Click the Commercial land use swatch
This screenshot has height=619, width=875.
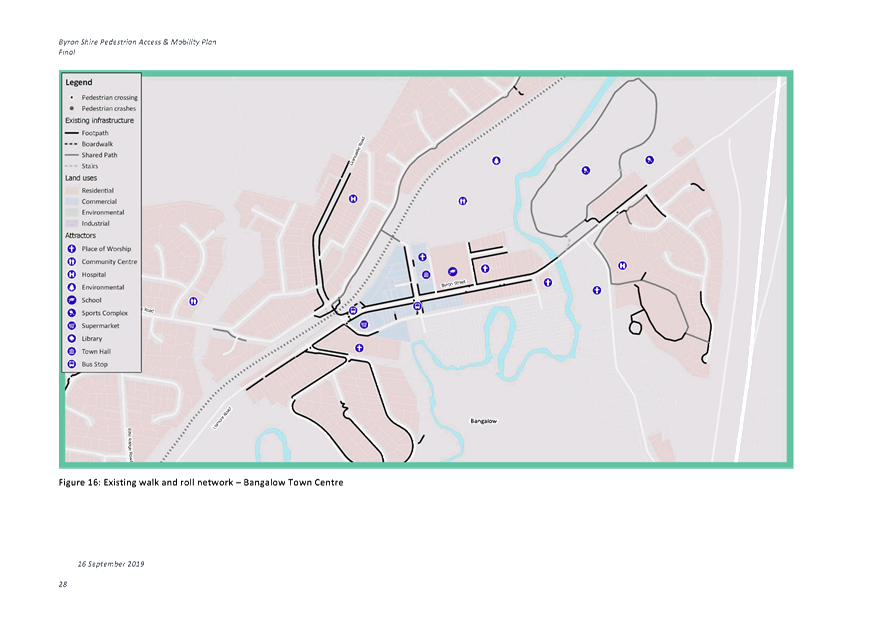click(71, 201)
